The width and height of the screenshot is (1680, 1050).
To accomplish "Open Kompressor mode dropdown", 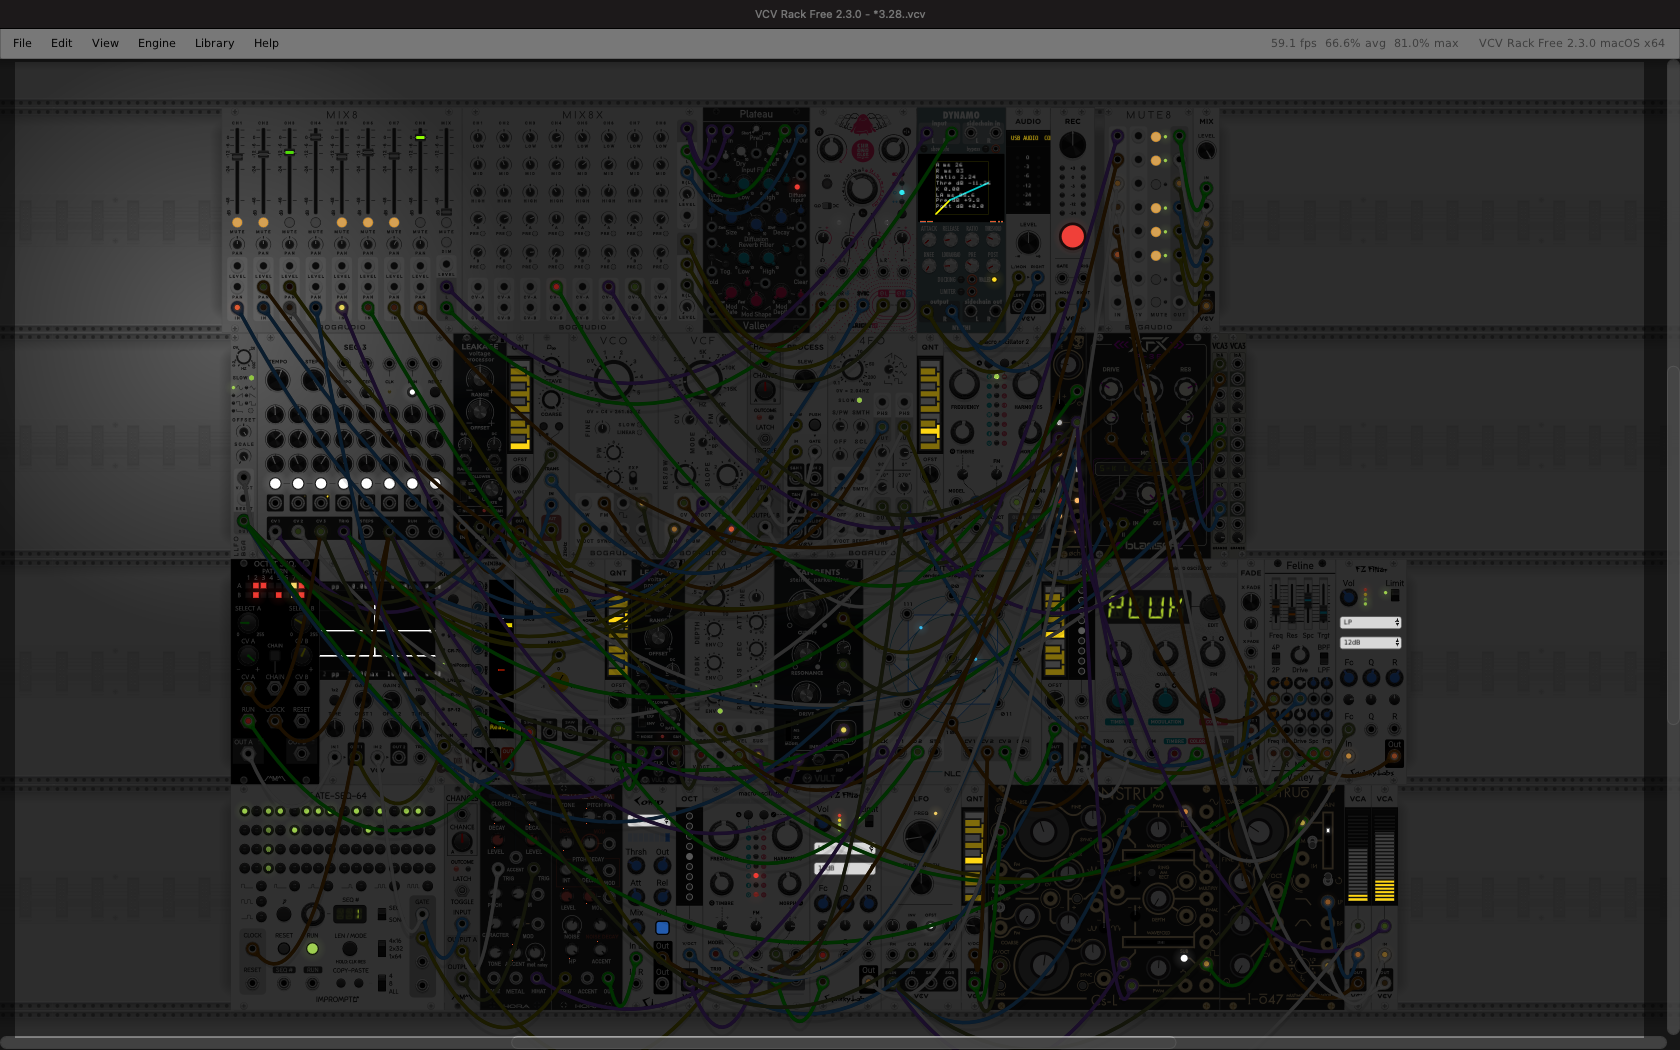I will pos(648,820).
